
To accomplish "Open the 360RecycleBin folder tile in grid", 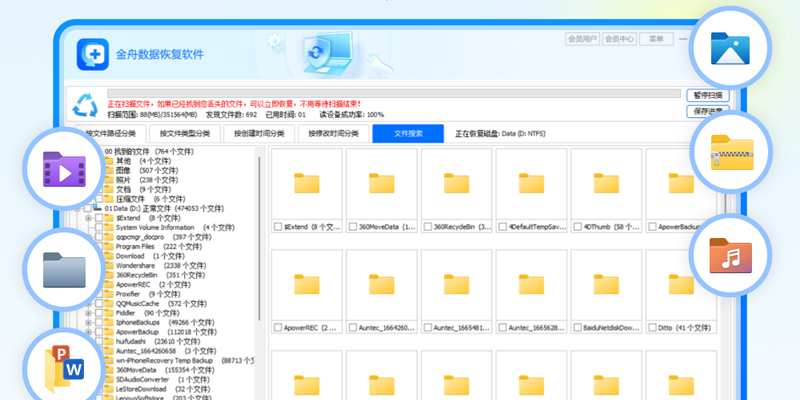I will [x=457, y=190].
